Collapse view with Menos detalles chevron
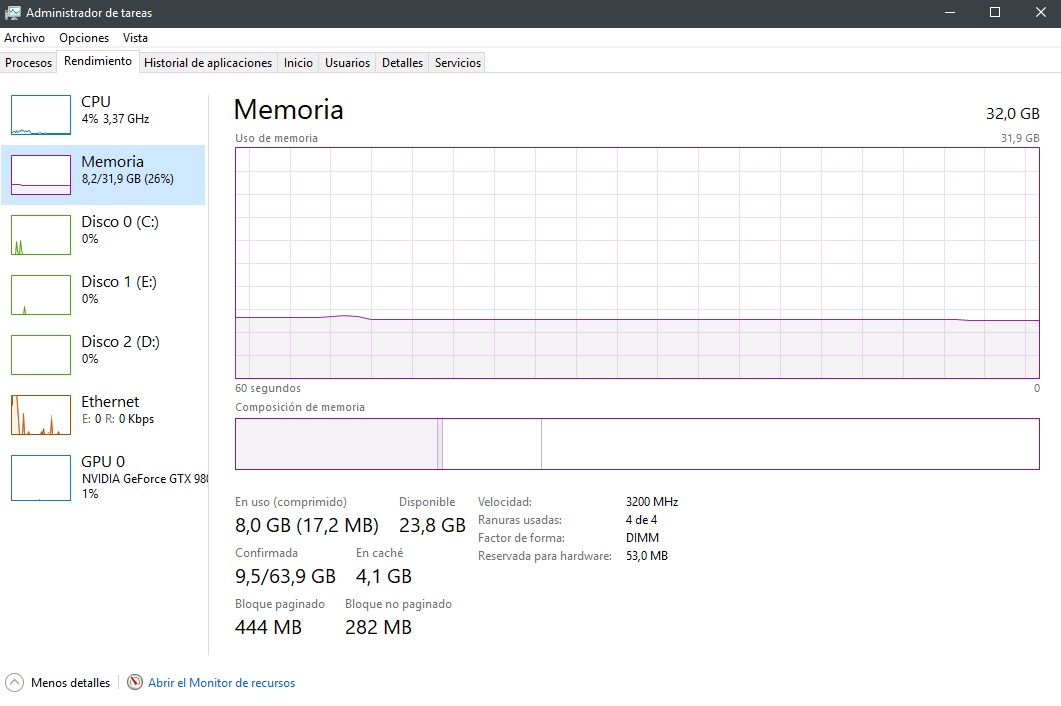The height and width of the screenshot is (706, 1061). 15,683
